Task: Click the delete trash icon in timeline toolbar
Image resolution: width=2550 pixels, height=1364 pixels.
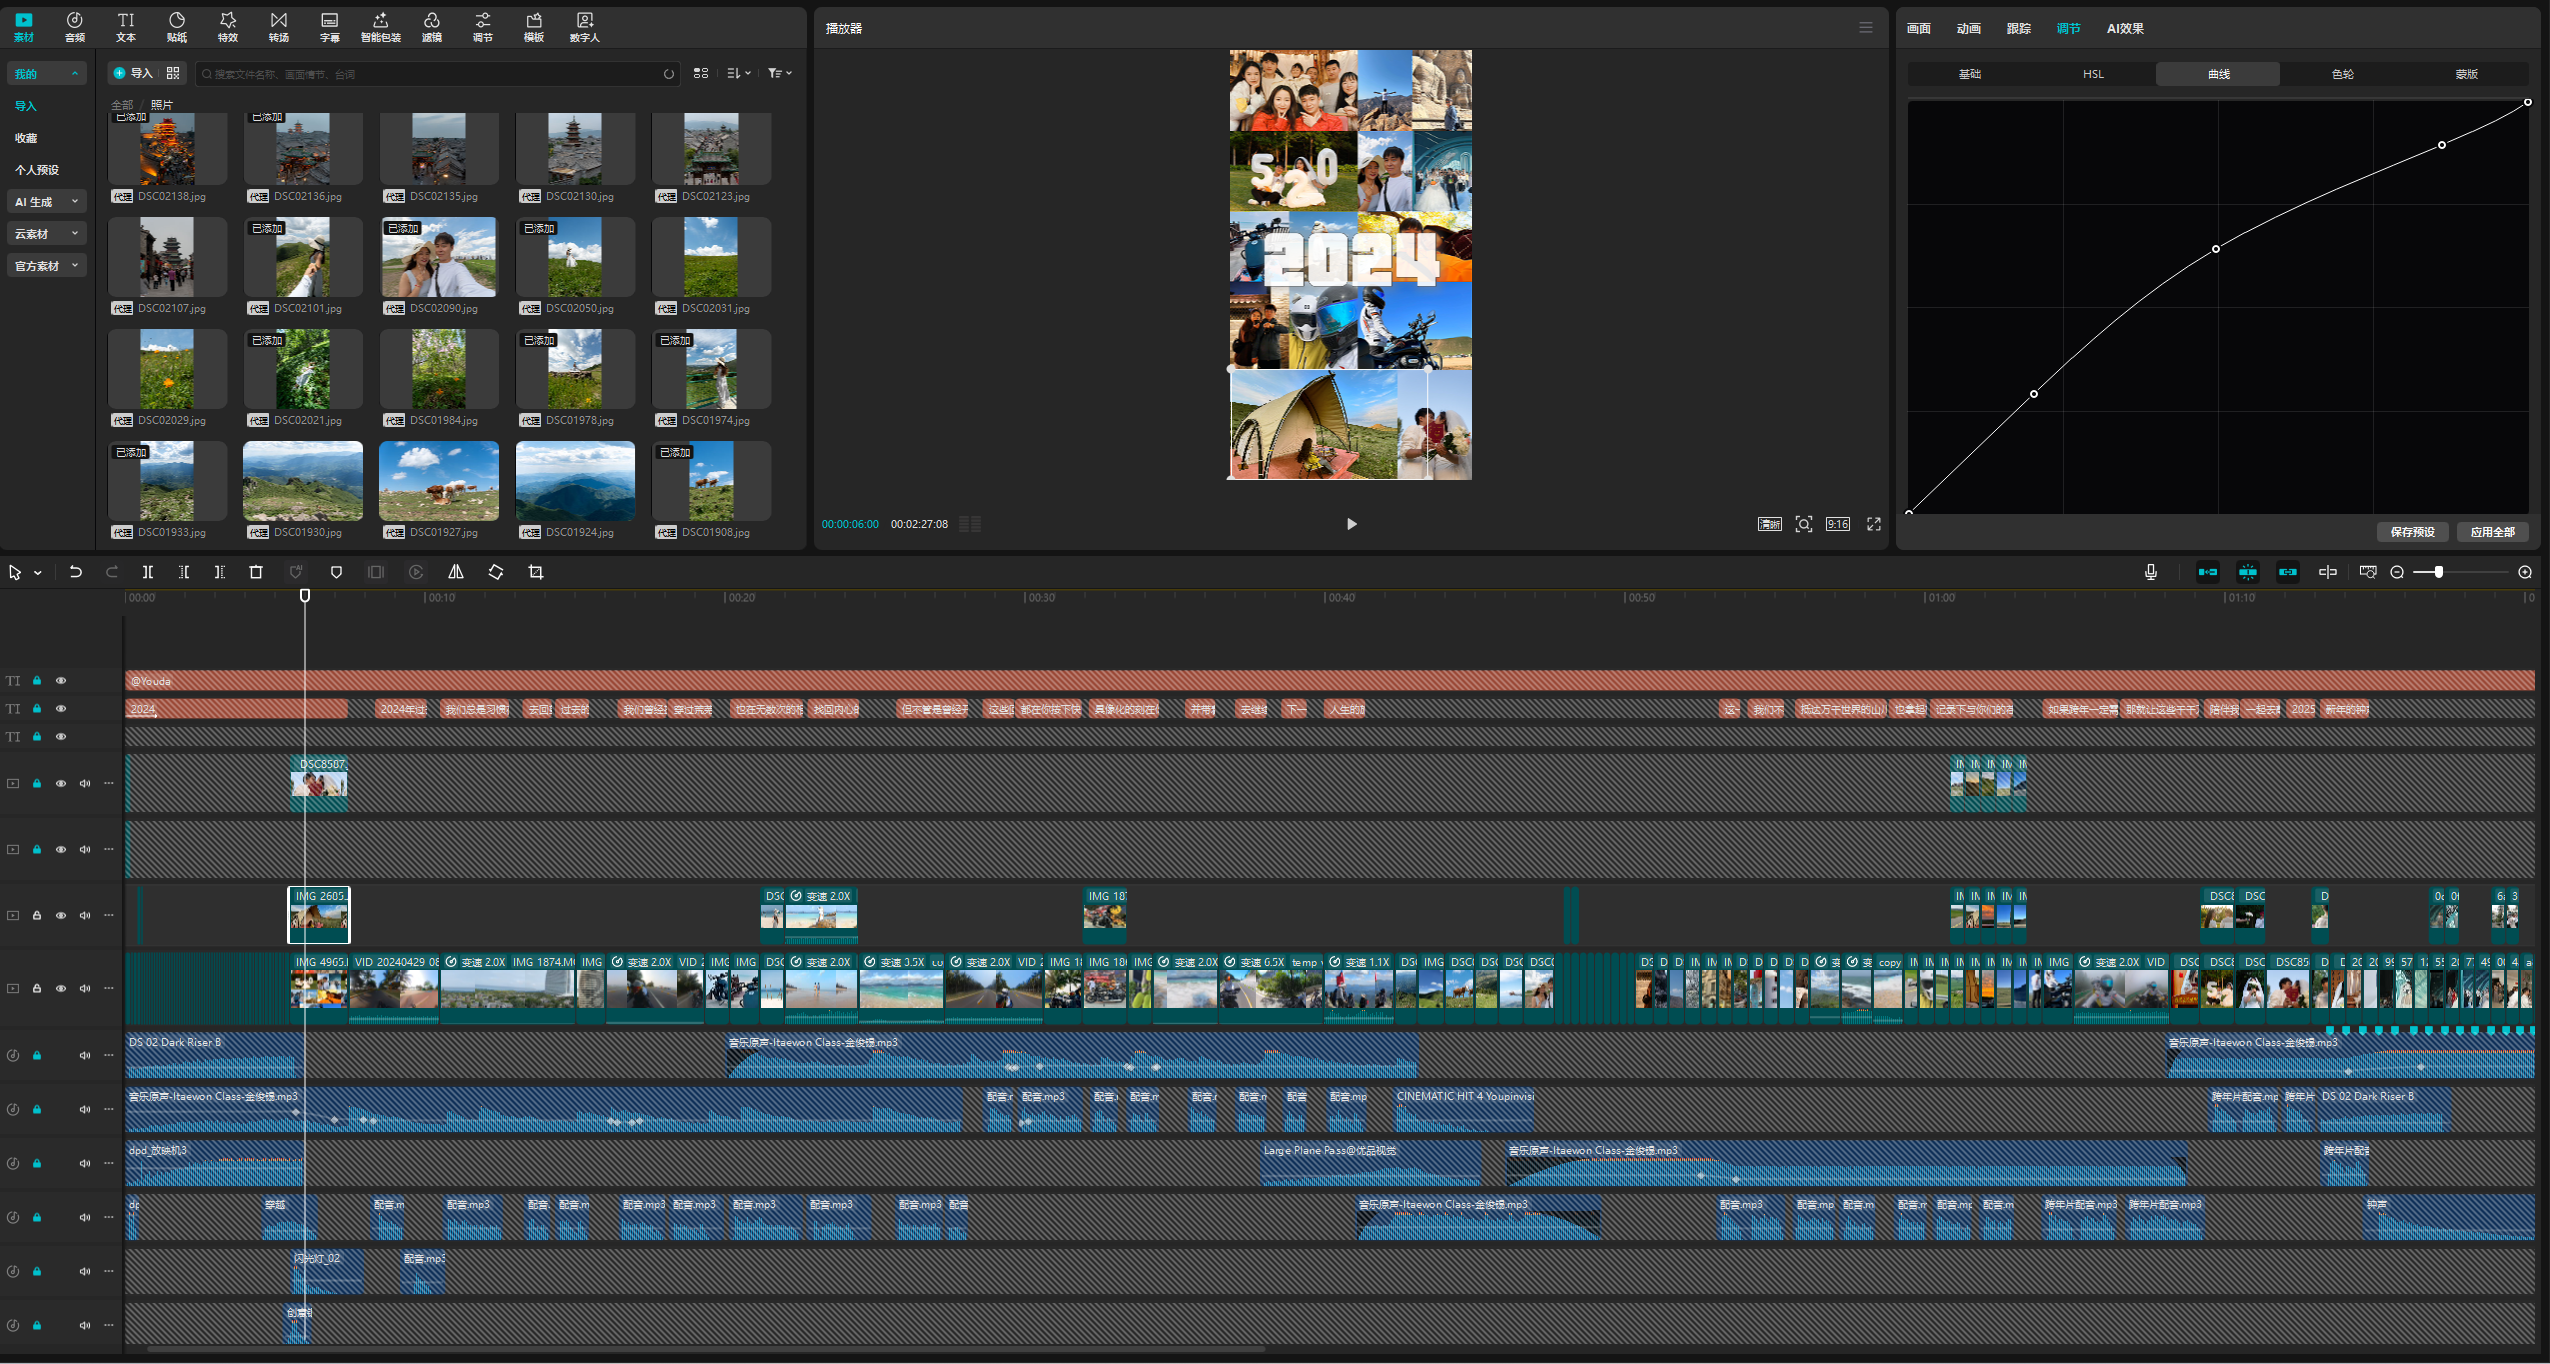Action: click(256, 572)
